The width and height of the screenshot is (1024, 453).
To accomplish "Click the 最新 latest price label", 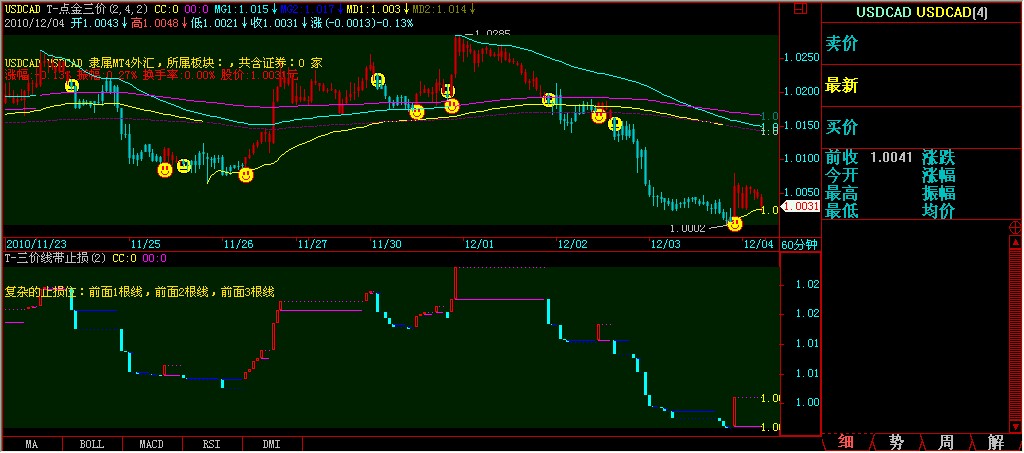I will [x=842, y=86].
